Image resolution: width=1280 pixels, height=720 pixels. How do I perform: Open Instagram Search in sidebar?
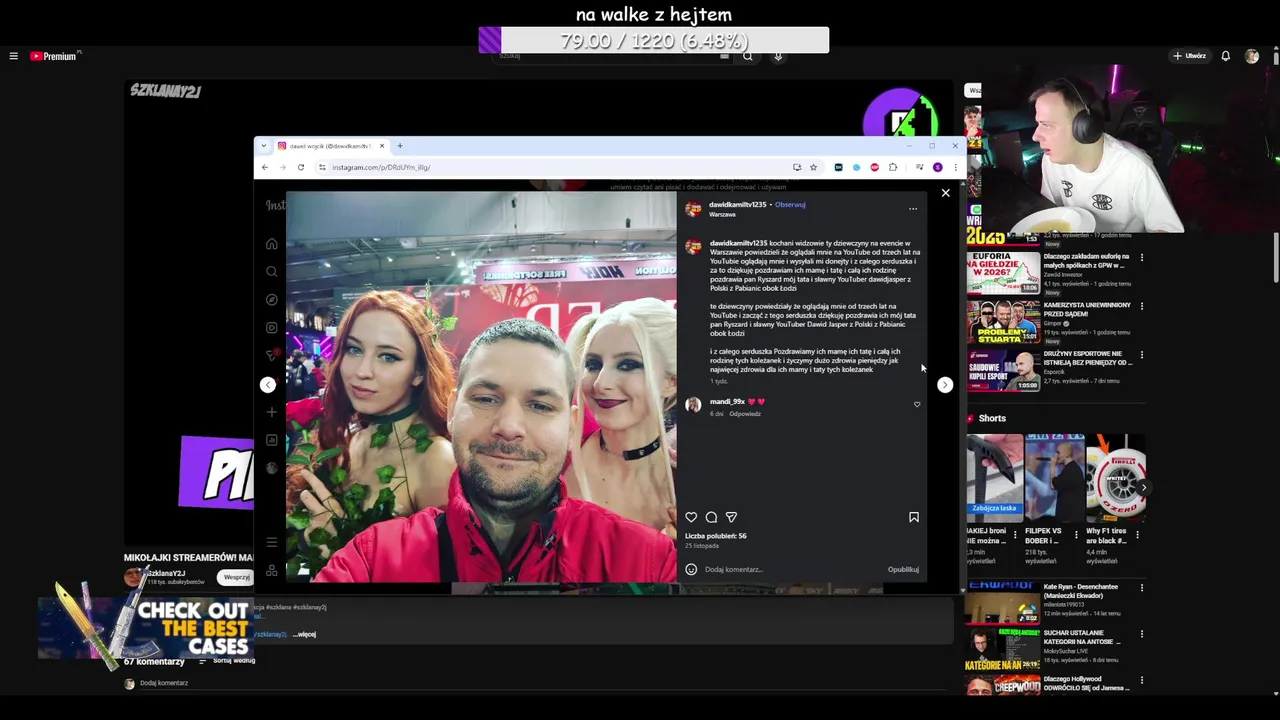(271, 272)
